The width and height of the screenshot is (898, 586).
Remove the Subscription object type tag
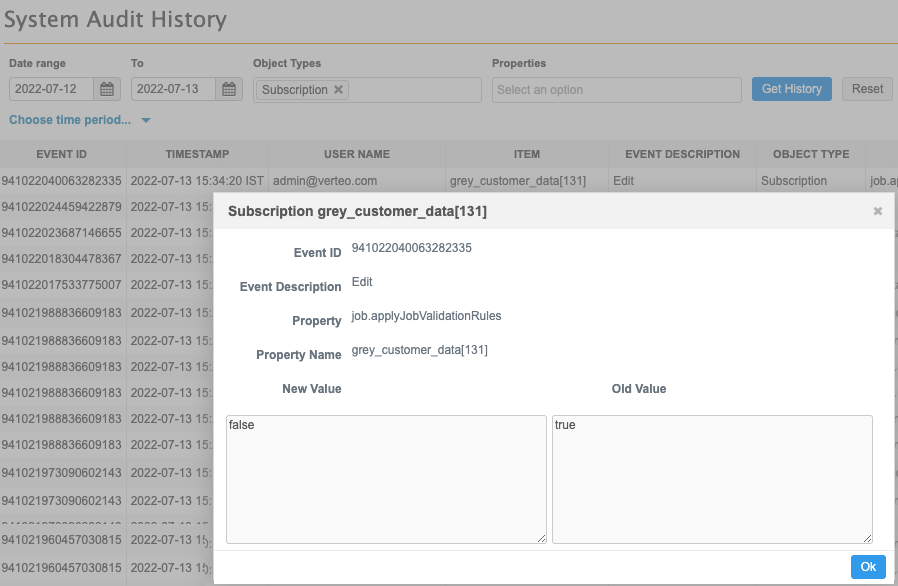(339, 90)
